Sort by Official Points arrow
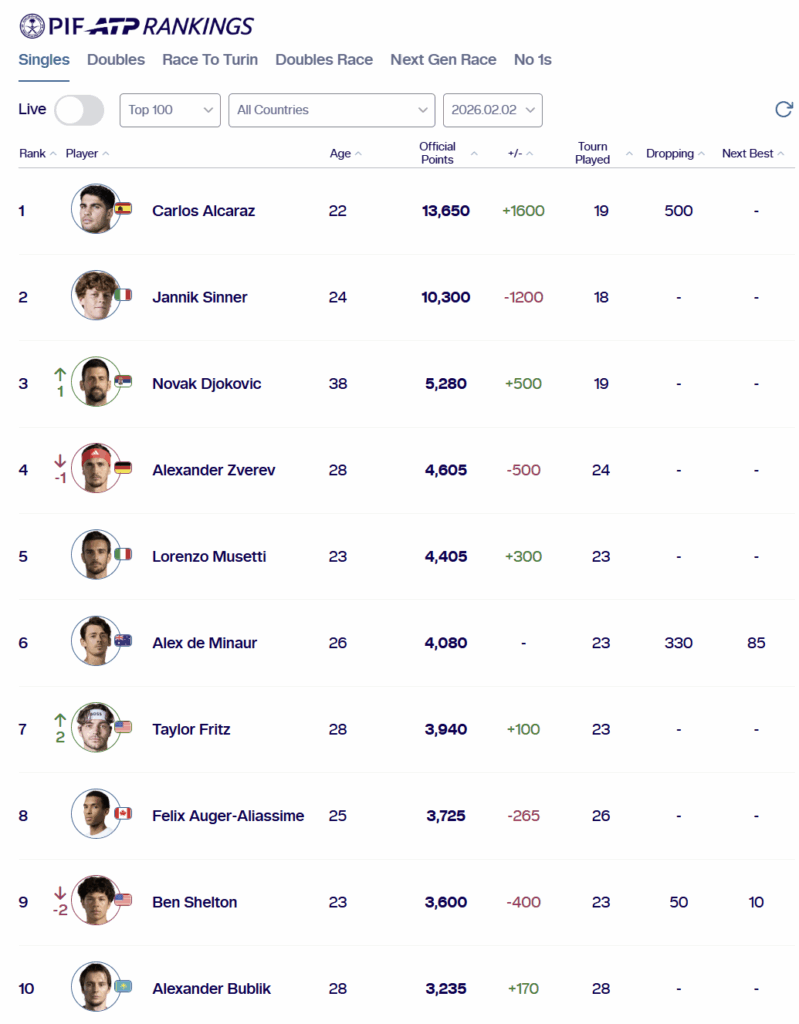Viewport: 799px width, 1024px height. (x=474, y=154)
